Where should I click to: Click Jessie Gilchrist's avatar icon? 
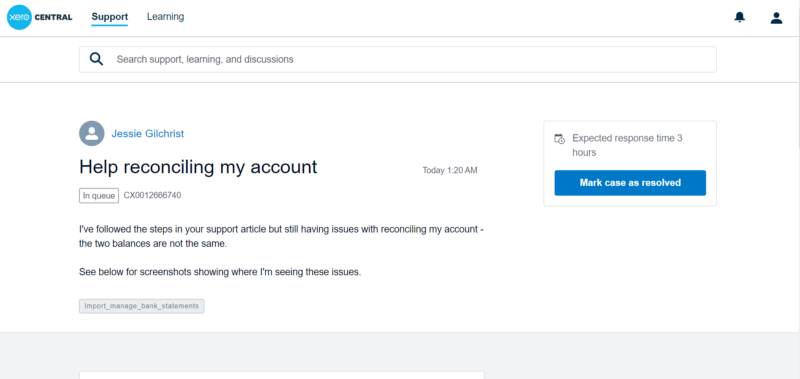pyautogui.click(x=92, y=134)
